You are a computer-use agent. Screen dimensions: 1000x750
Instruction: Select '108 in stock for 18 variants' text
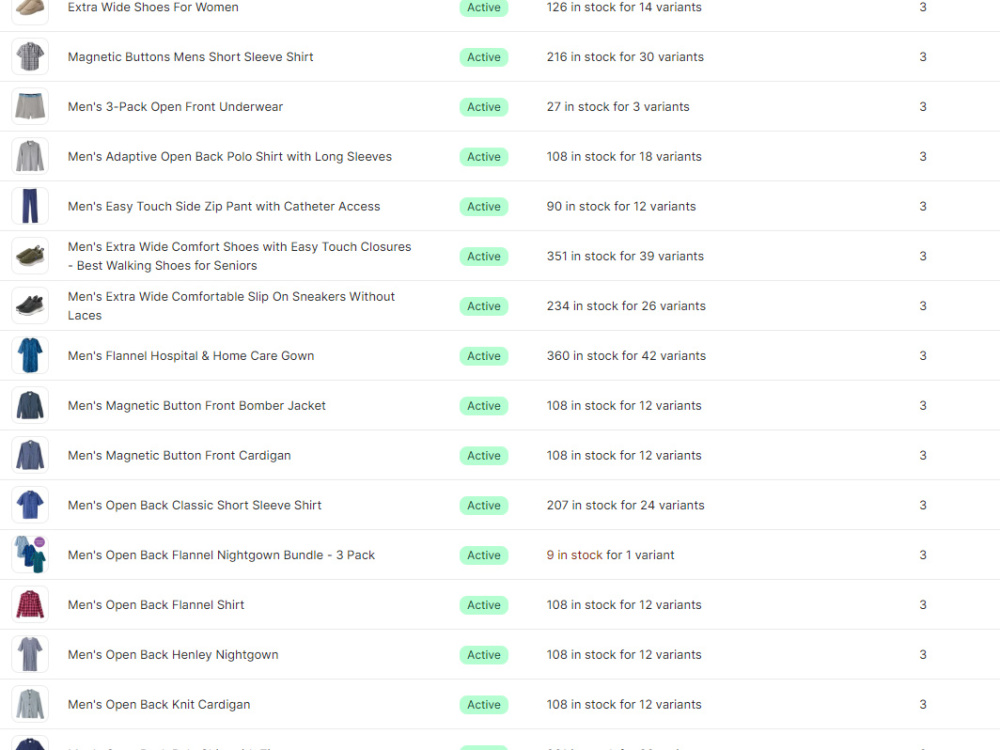[x=624, y=156]
